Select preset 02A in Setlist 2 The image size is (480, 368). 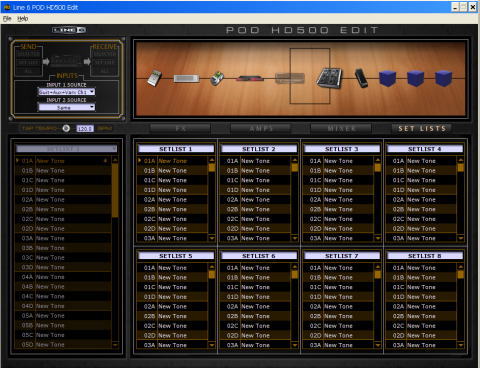point(255,200)
